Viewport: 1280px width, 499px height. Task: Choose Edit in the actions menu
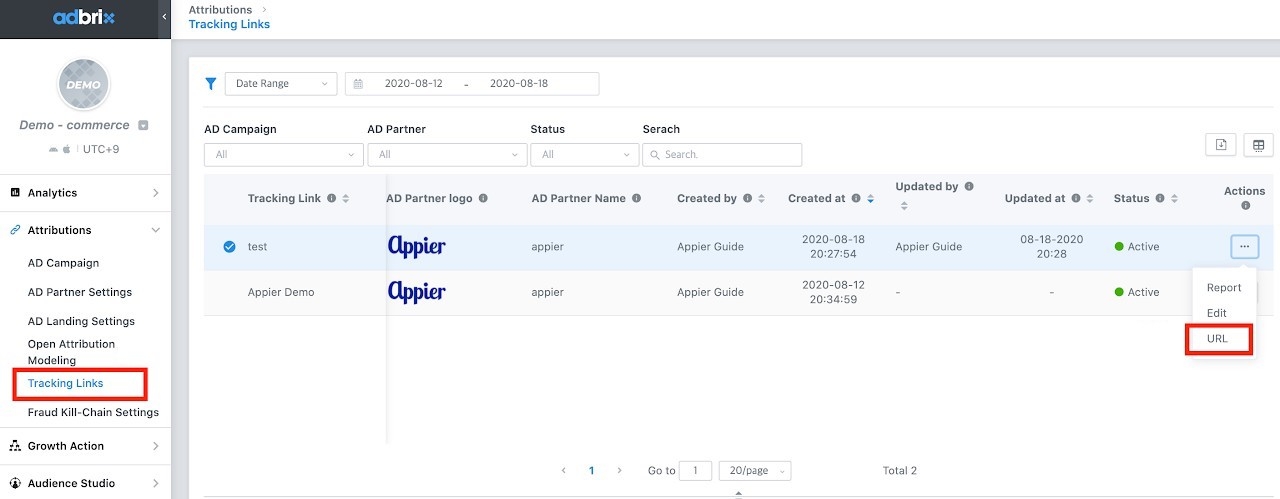[x=1216, y=313]
